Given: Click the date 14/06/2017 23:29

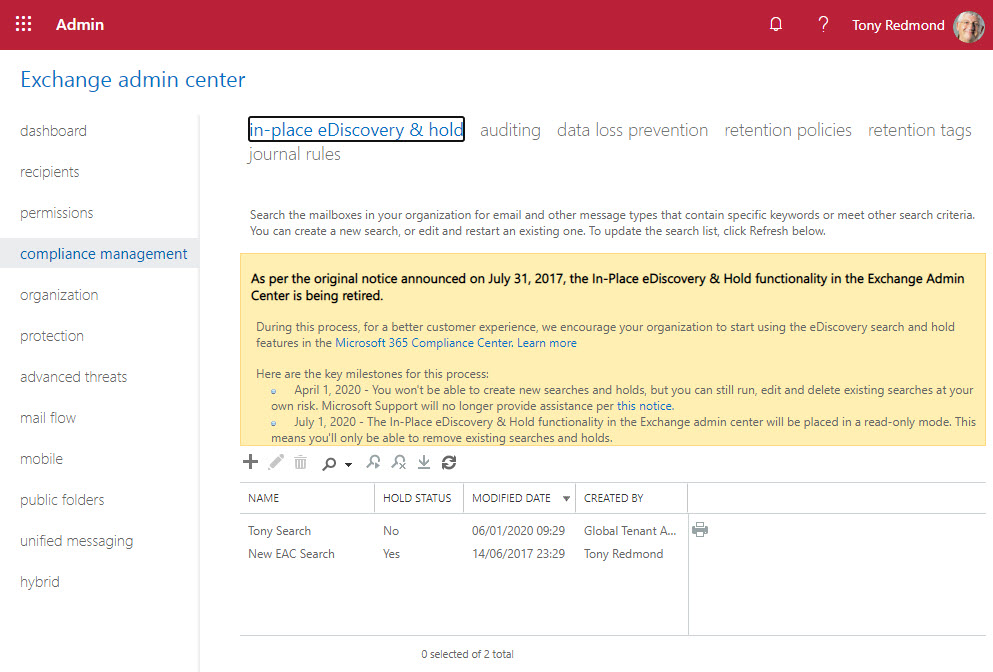Looking at the screenshot, I should pyautogui.click(x=518, y=554).
